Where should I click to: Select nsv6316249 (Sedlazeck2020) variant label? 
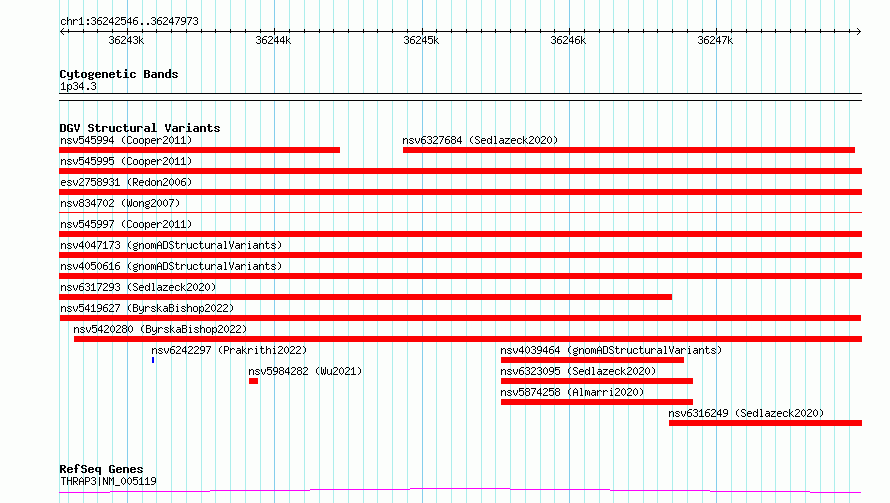[746, 413]
